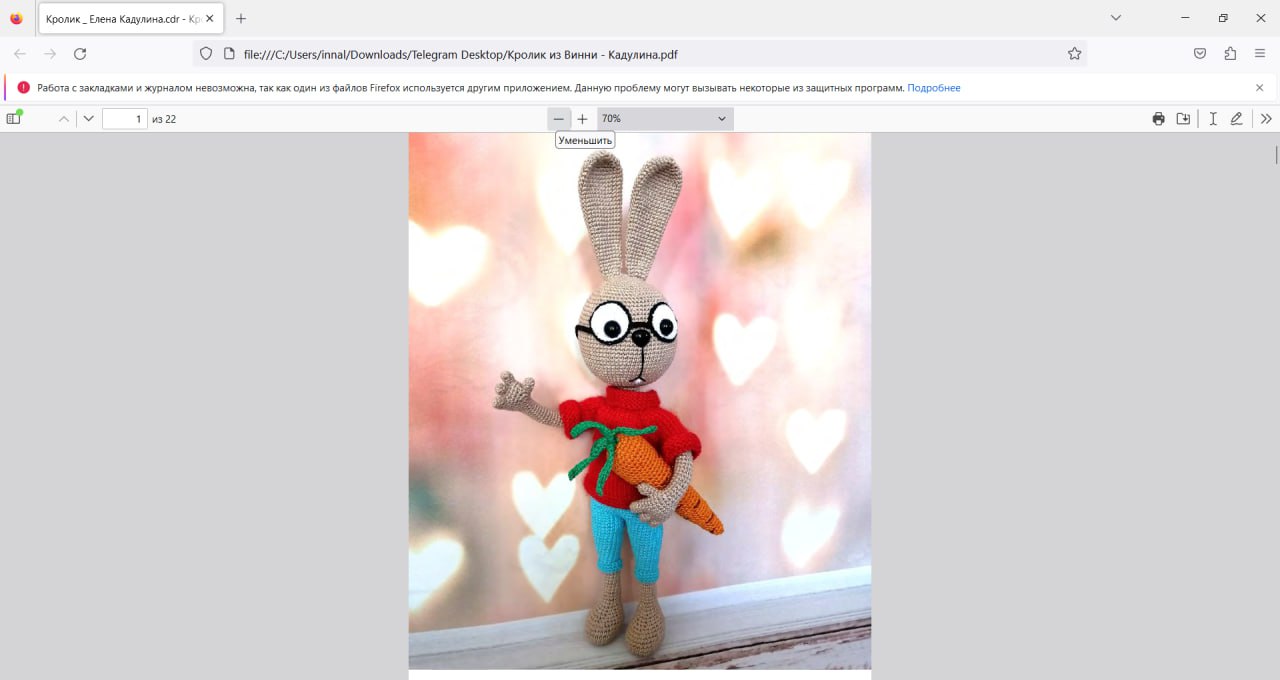This screenshot has width=1280, height=680.
Task: Select the draw annotation pen tool
Action: coord(1237,119)
